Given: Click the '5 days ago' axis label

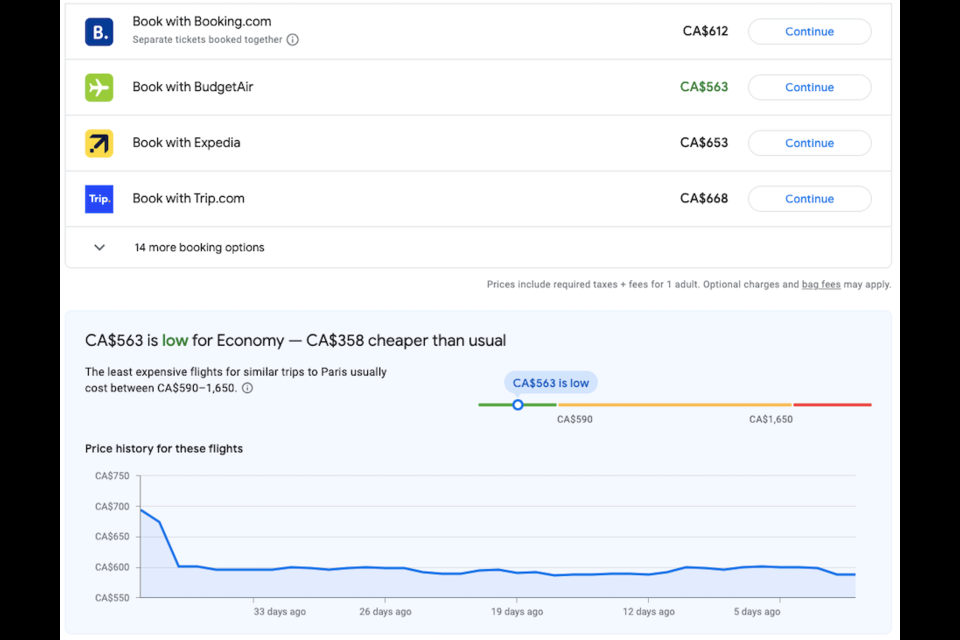Looking at the screenshot, I should (x=757, y=612).
